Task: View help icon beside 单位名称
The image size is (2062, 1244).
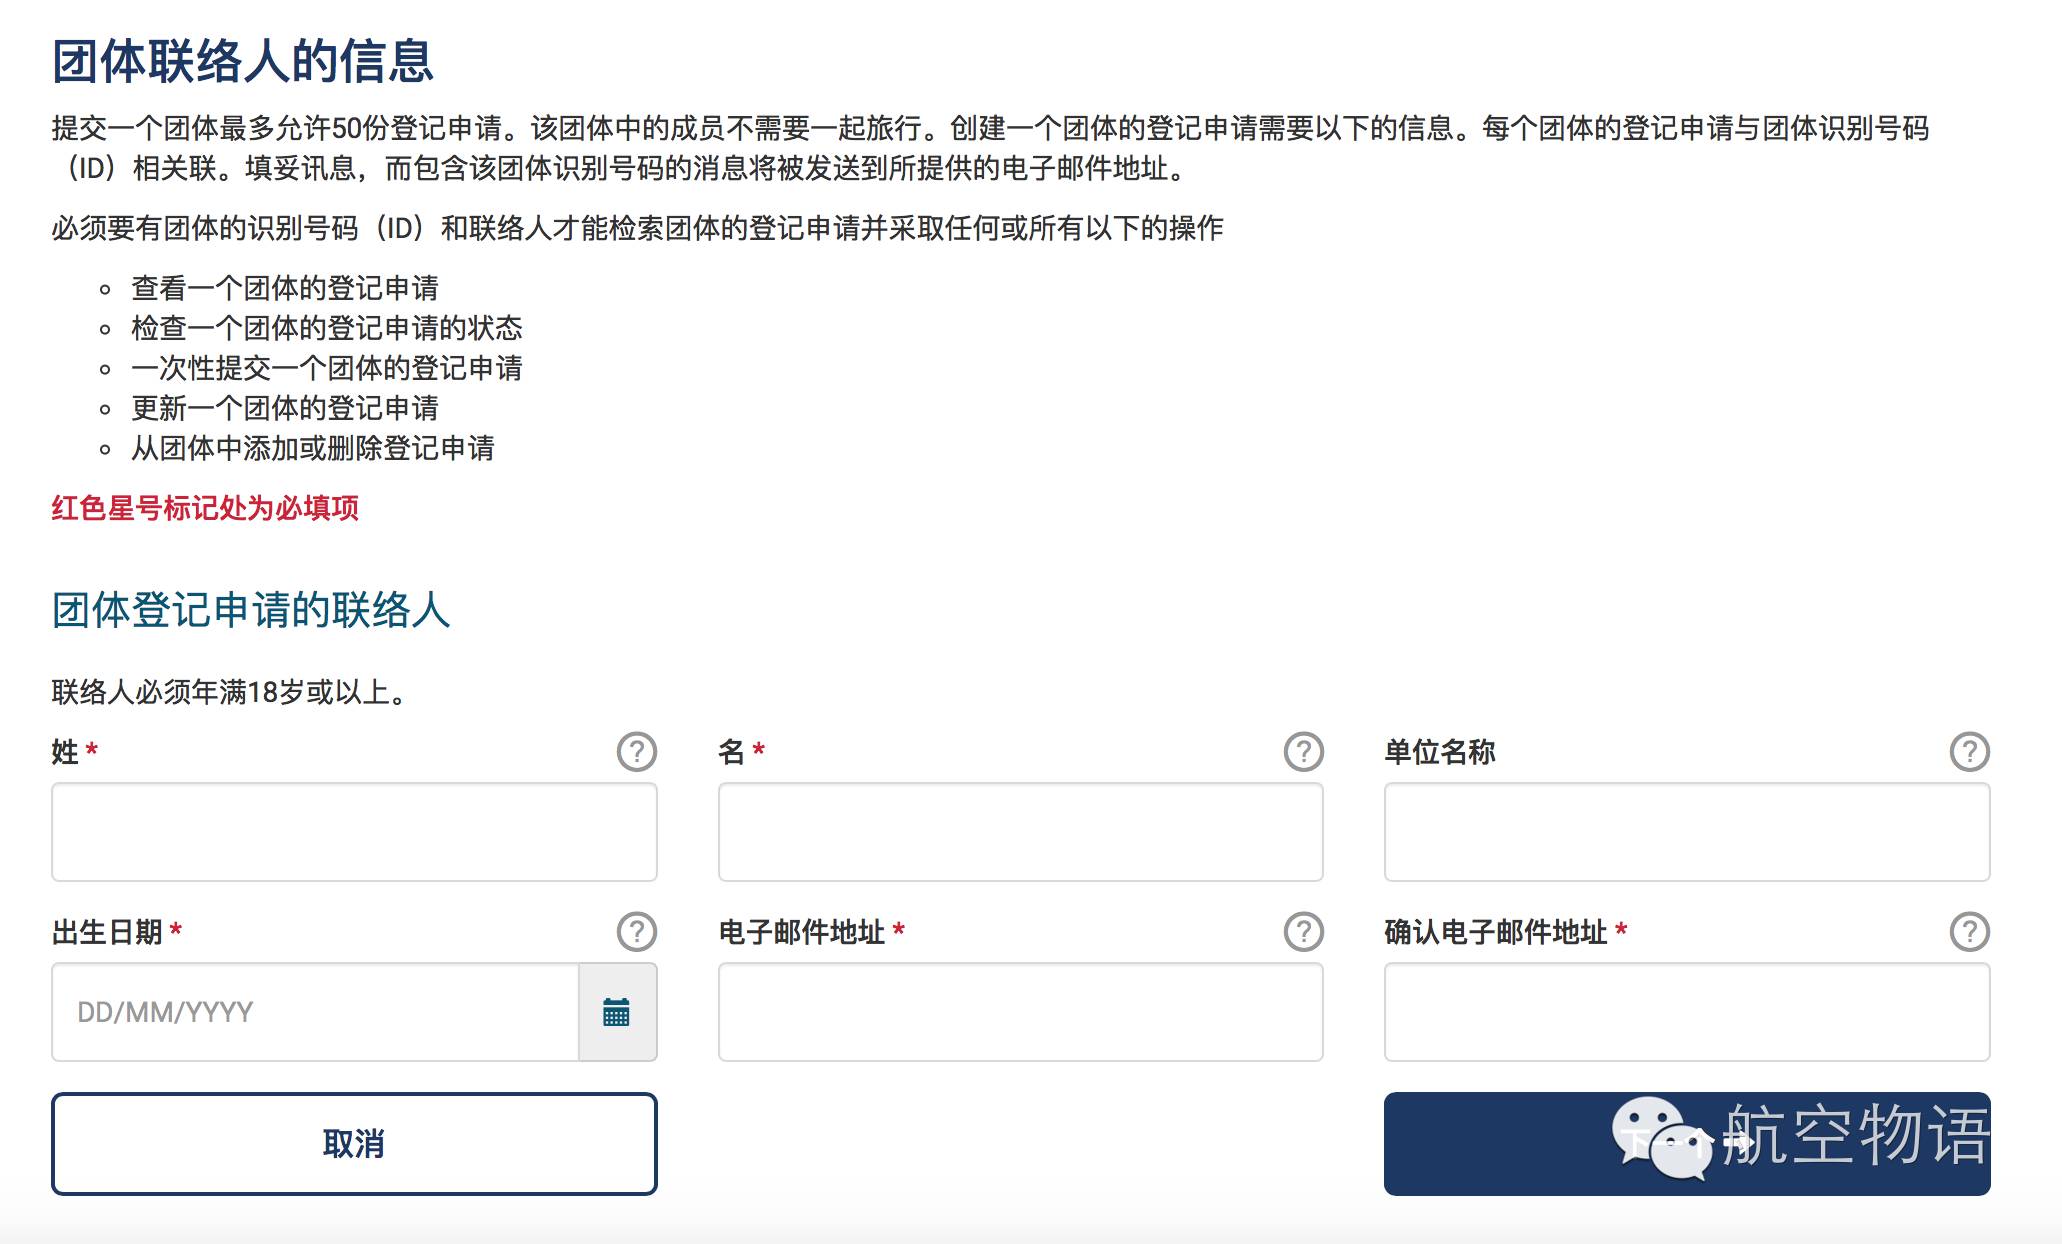Action: pos(1969,751)
